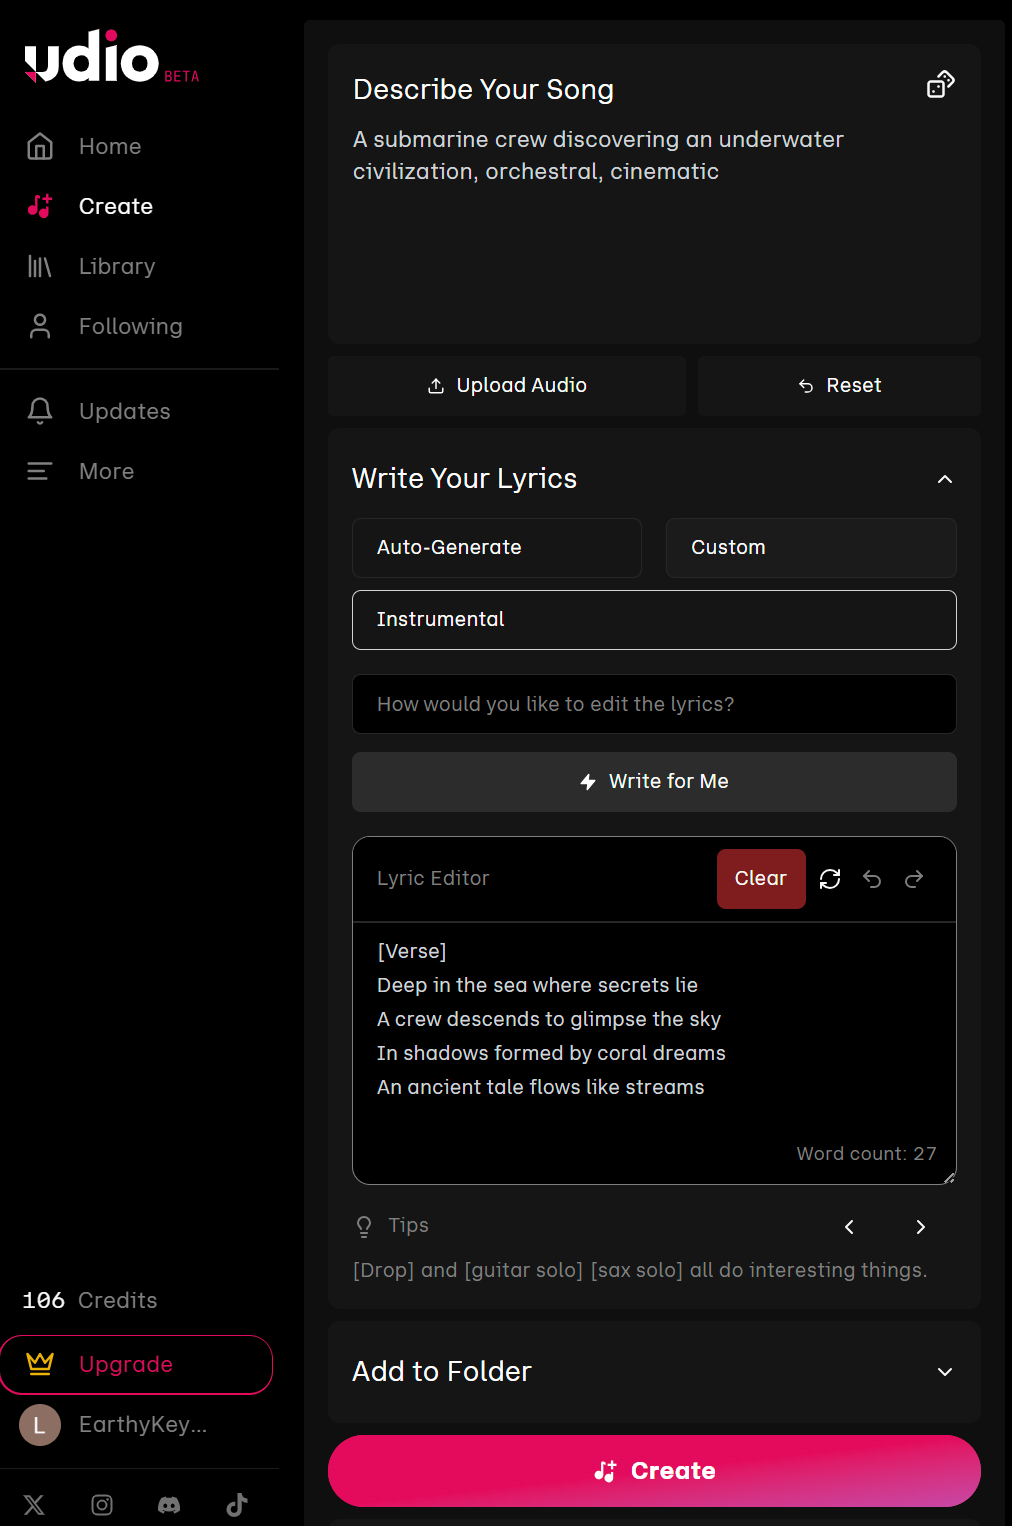Collapse the Write Your Lyrics section
Viewport: 1012px width, 1526px height.
(x=944, y=480)
